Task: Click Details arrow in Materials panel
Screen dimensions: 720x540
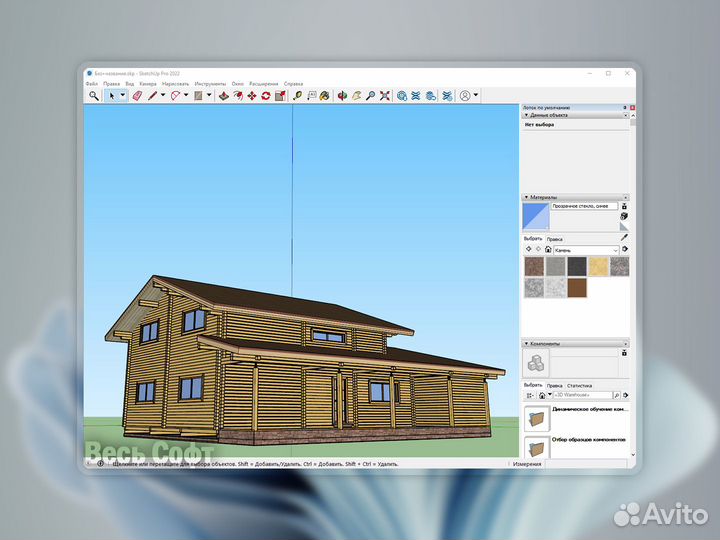Action: point(625,249)
